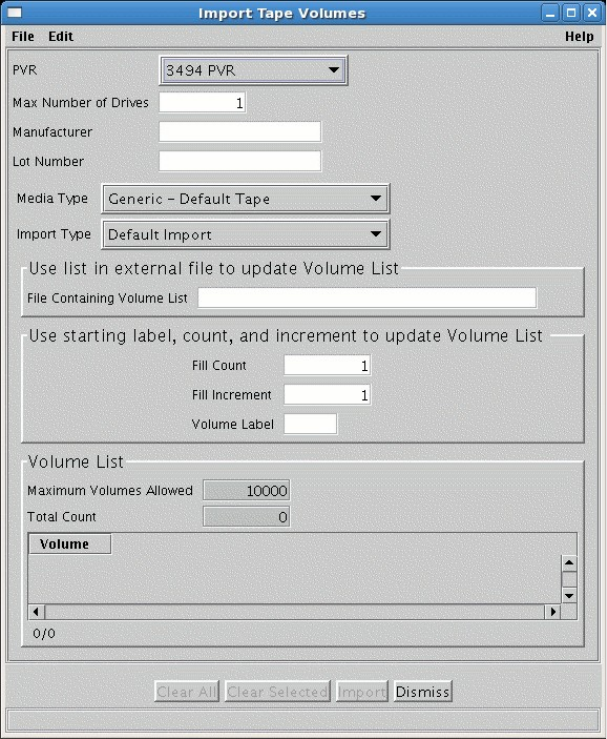Screen dimensions: 607x739
Task: Open the Media Type dropdown
Action: (x=246, y=198)
